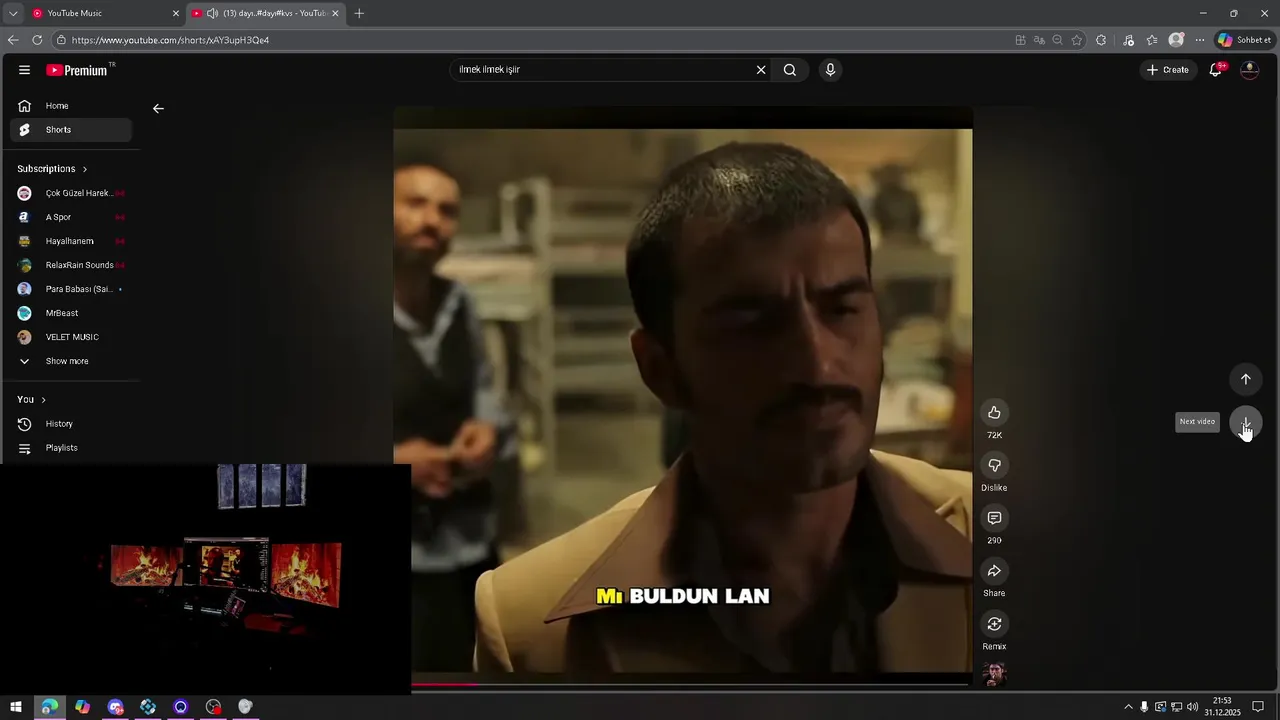Open the YouTube account avatar menu

[1249, 70]
